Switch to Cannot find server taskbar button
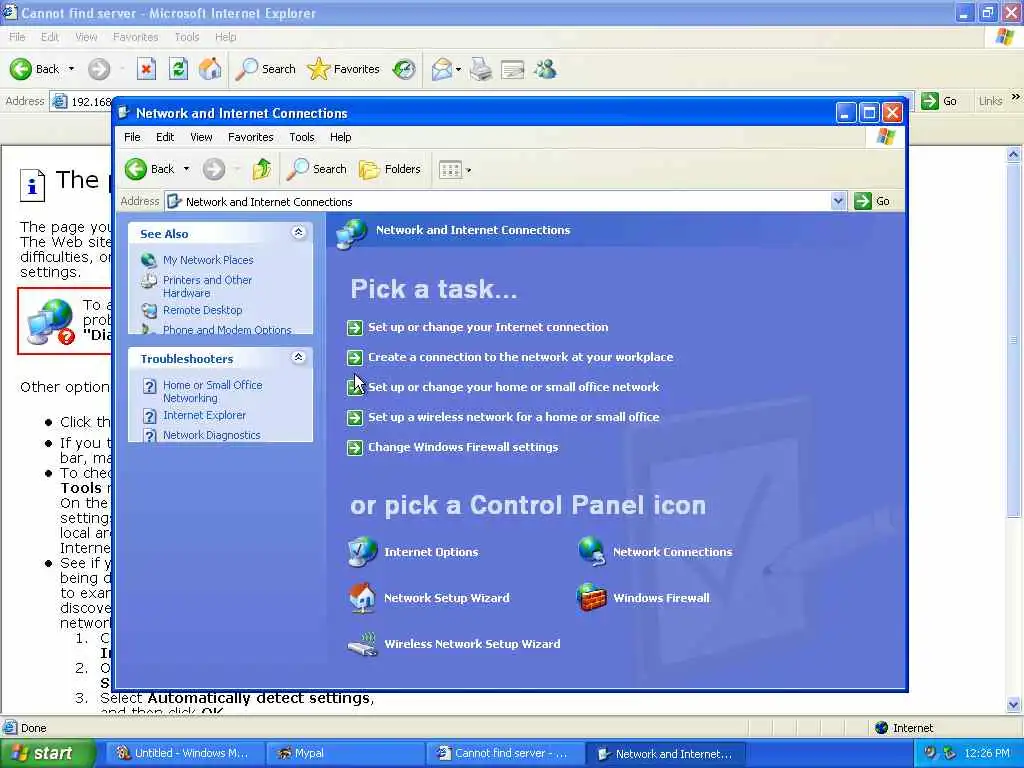The height and width of the screenshot is (768, 1024). [x=504, y=754]
